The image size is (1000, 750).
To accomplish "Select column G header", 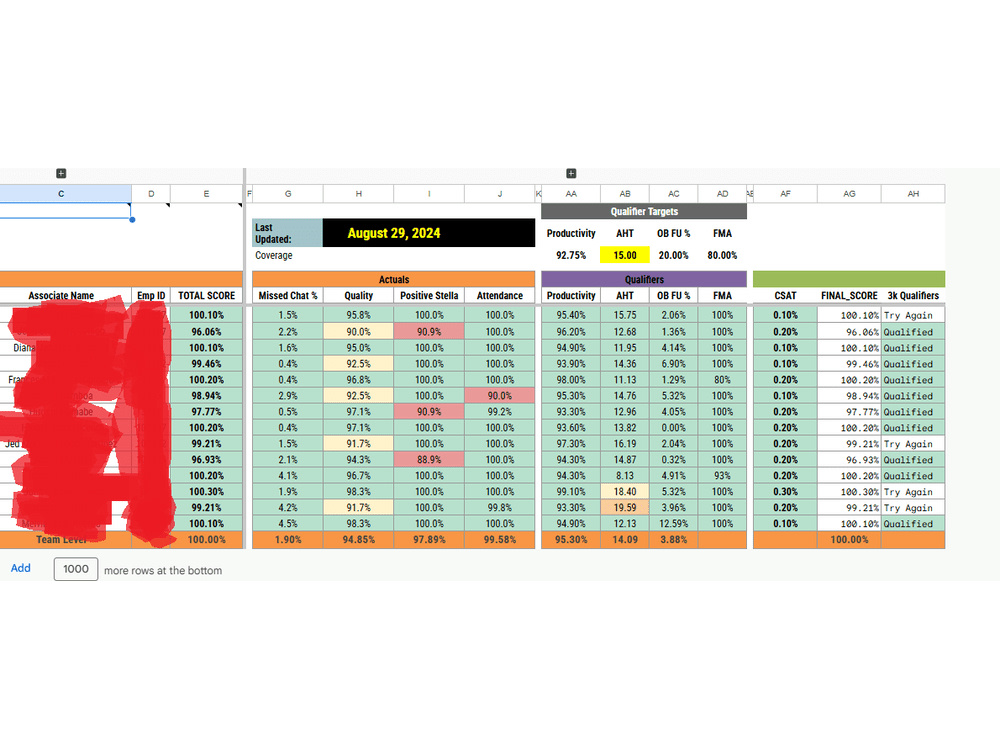I will (288, 194).
